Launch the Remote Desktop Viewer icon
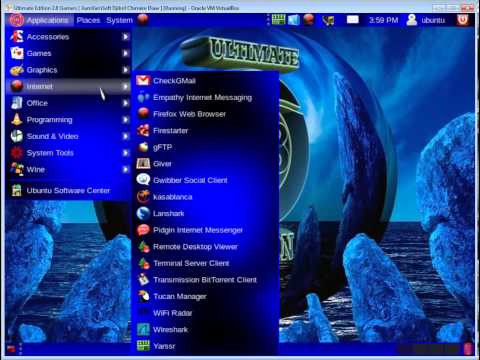 pyautogui.click(x=143, y=247)
